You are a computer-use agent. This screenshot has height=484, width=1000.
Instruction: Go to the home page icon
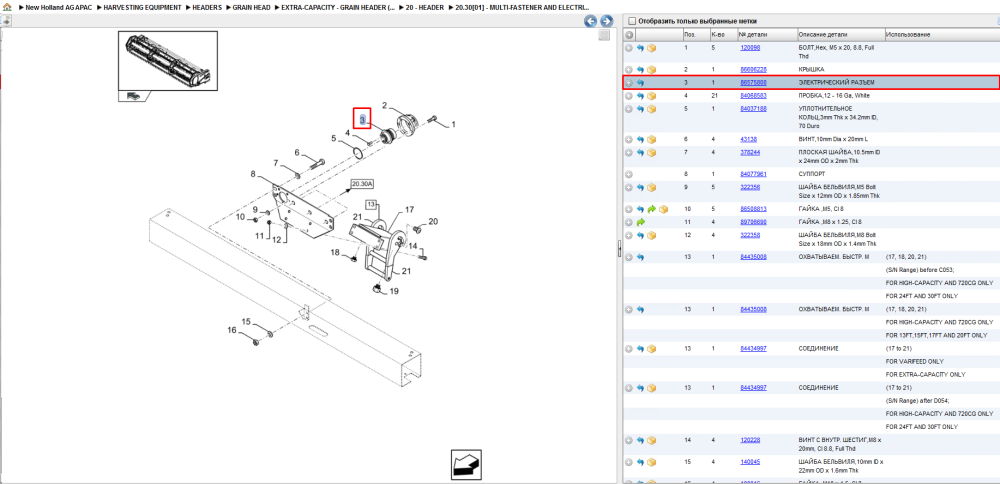(x=8, y=7)
